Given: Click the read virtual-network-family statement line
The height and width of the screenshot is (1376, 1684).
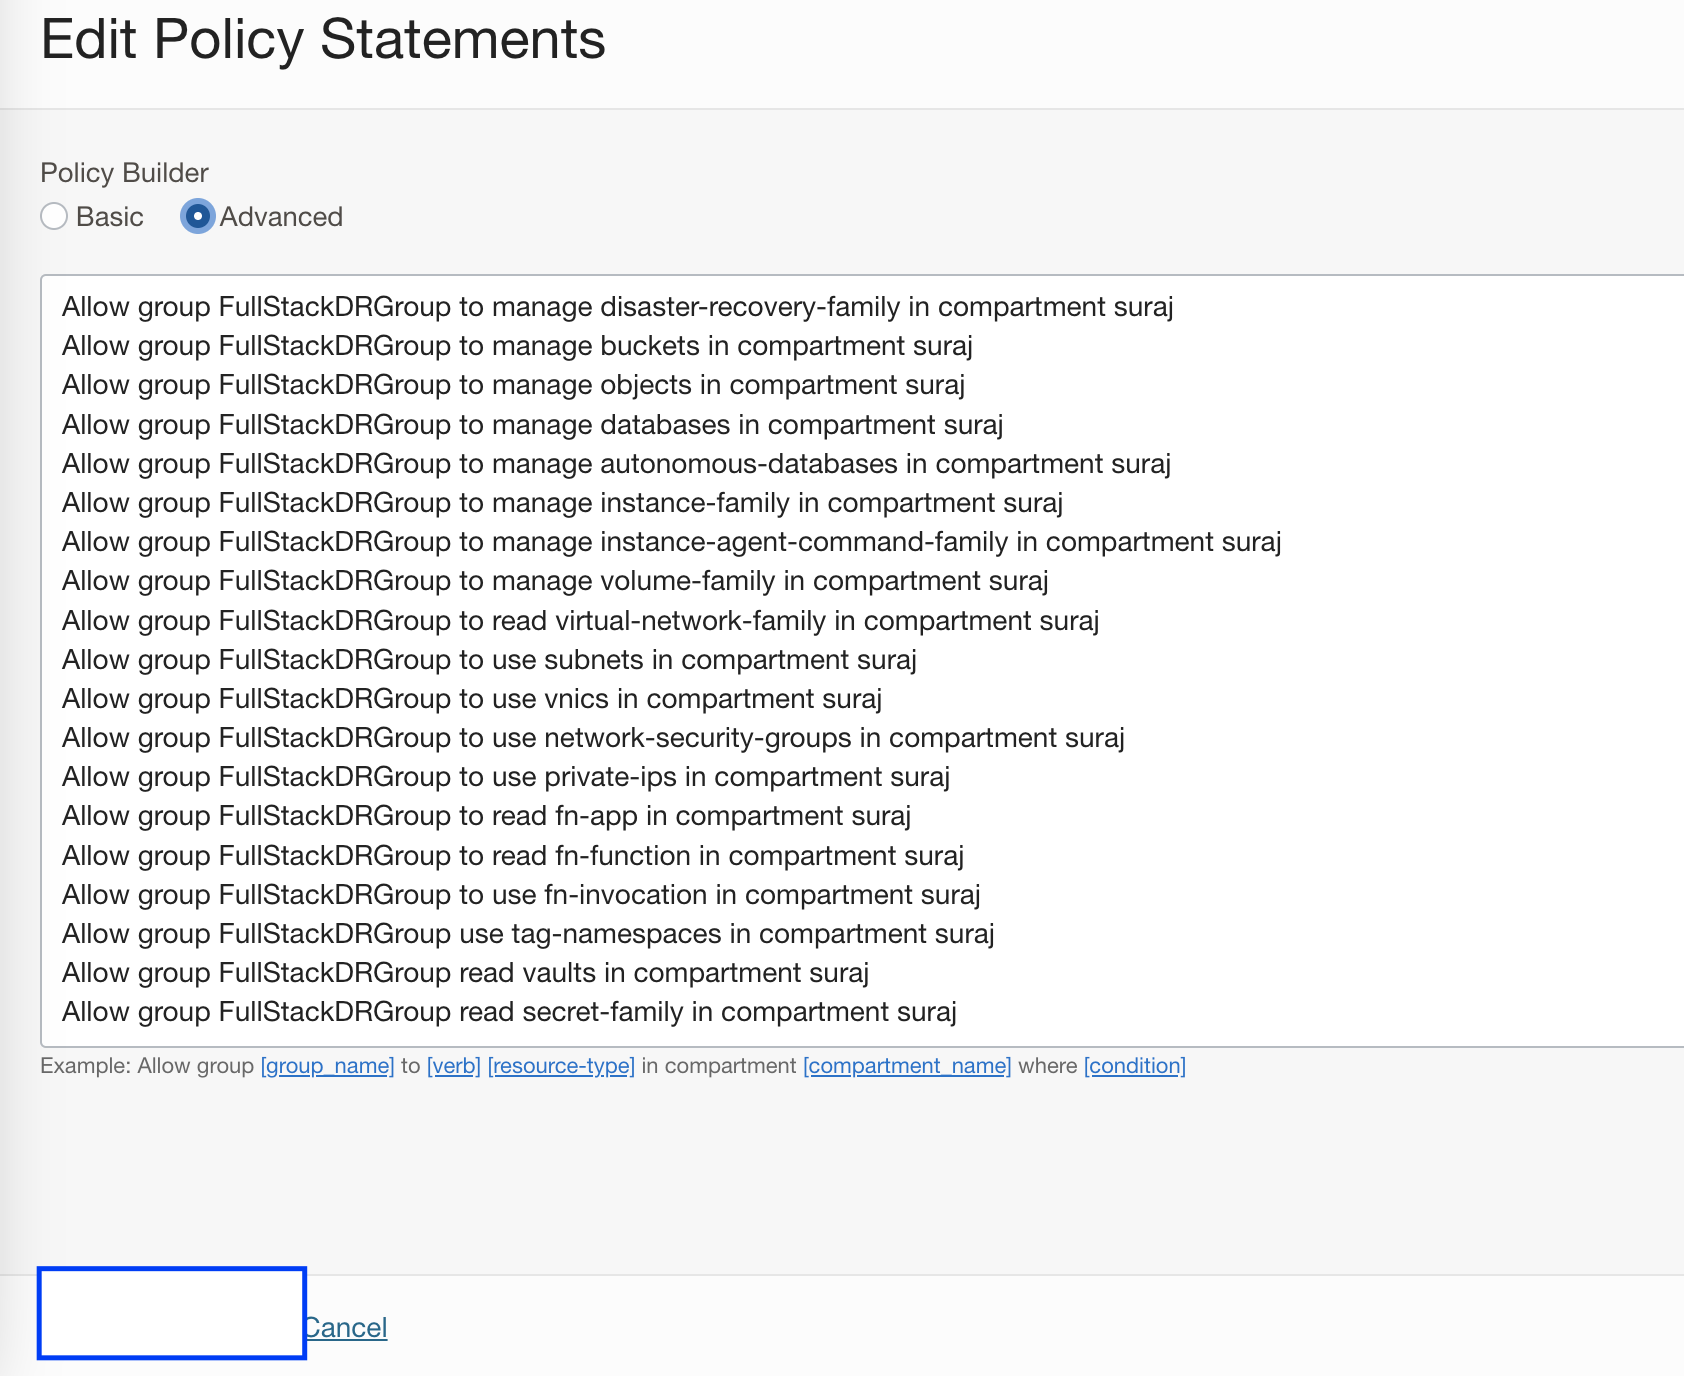Looking at the screenshot, I should tap(580, 621).
